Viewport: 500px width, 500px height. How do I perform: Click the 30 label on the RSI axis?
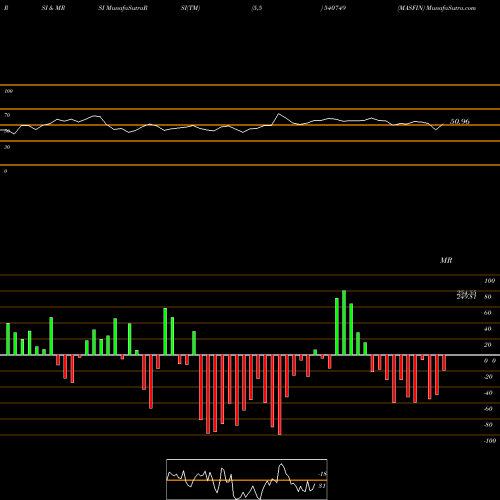click(7, 147)
